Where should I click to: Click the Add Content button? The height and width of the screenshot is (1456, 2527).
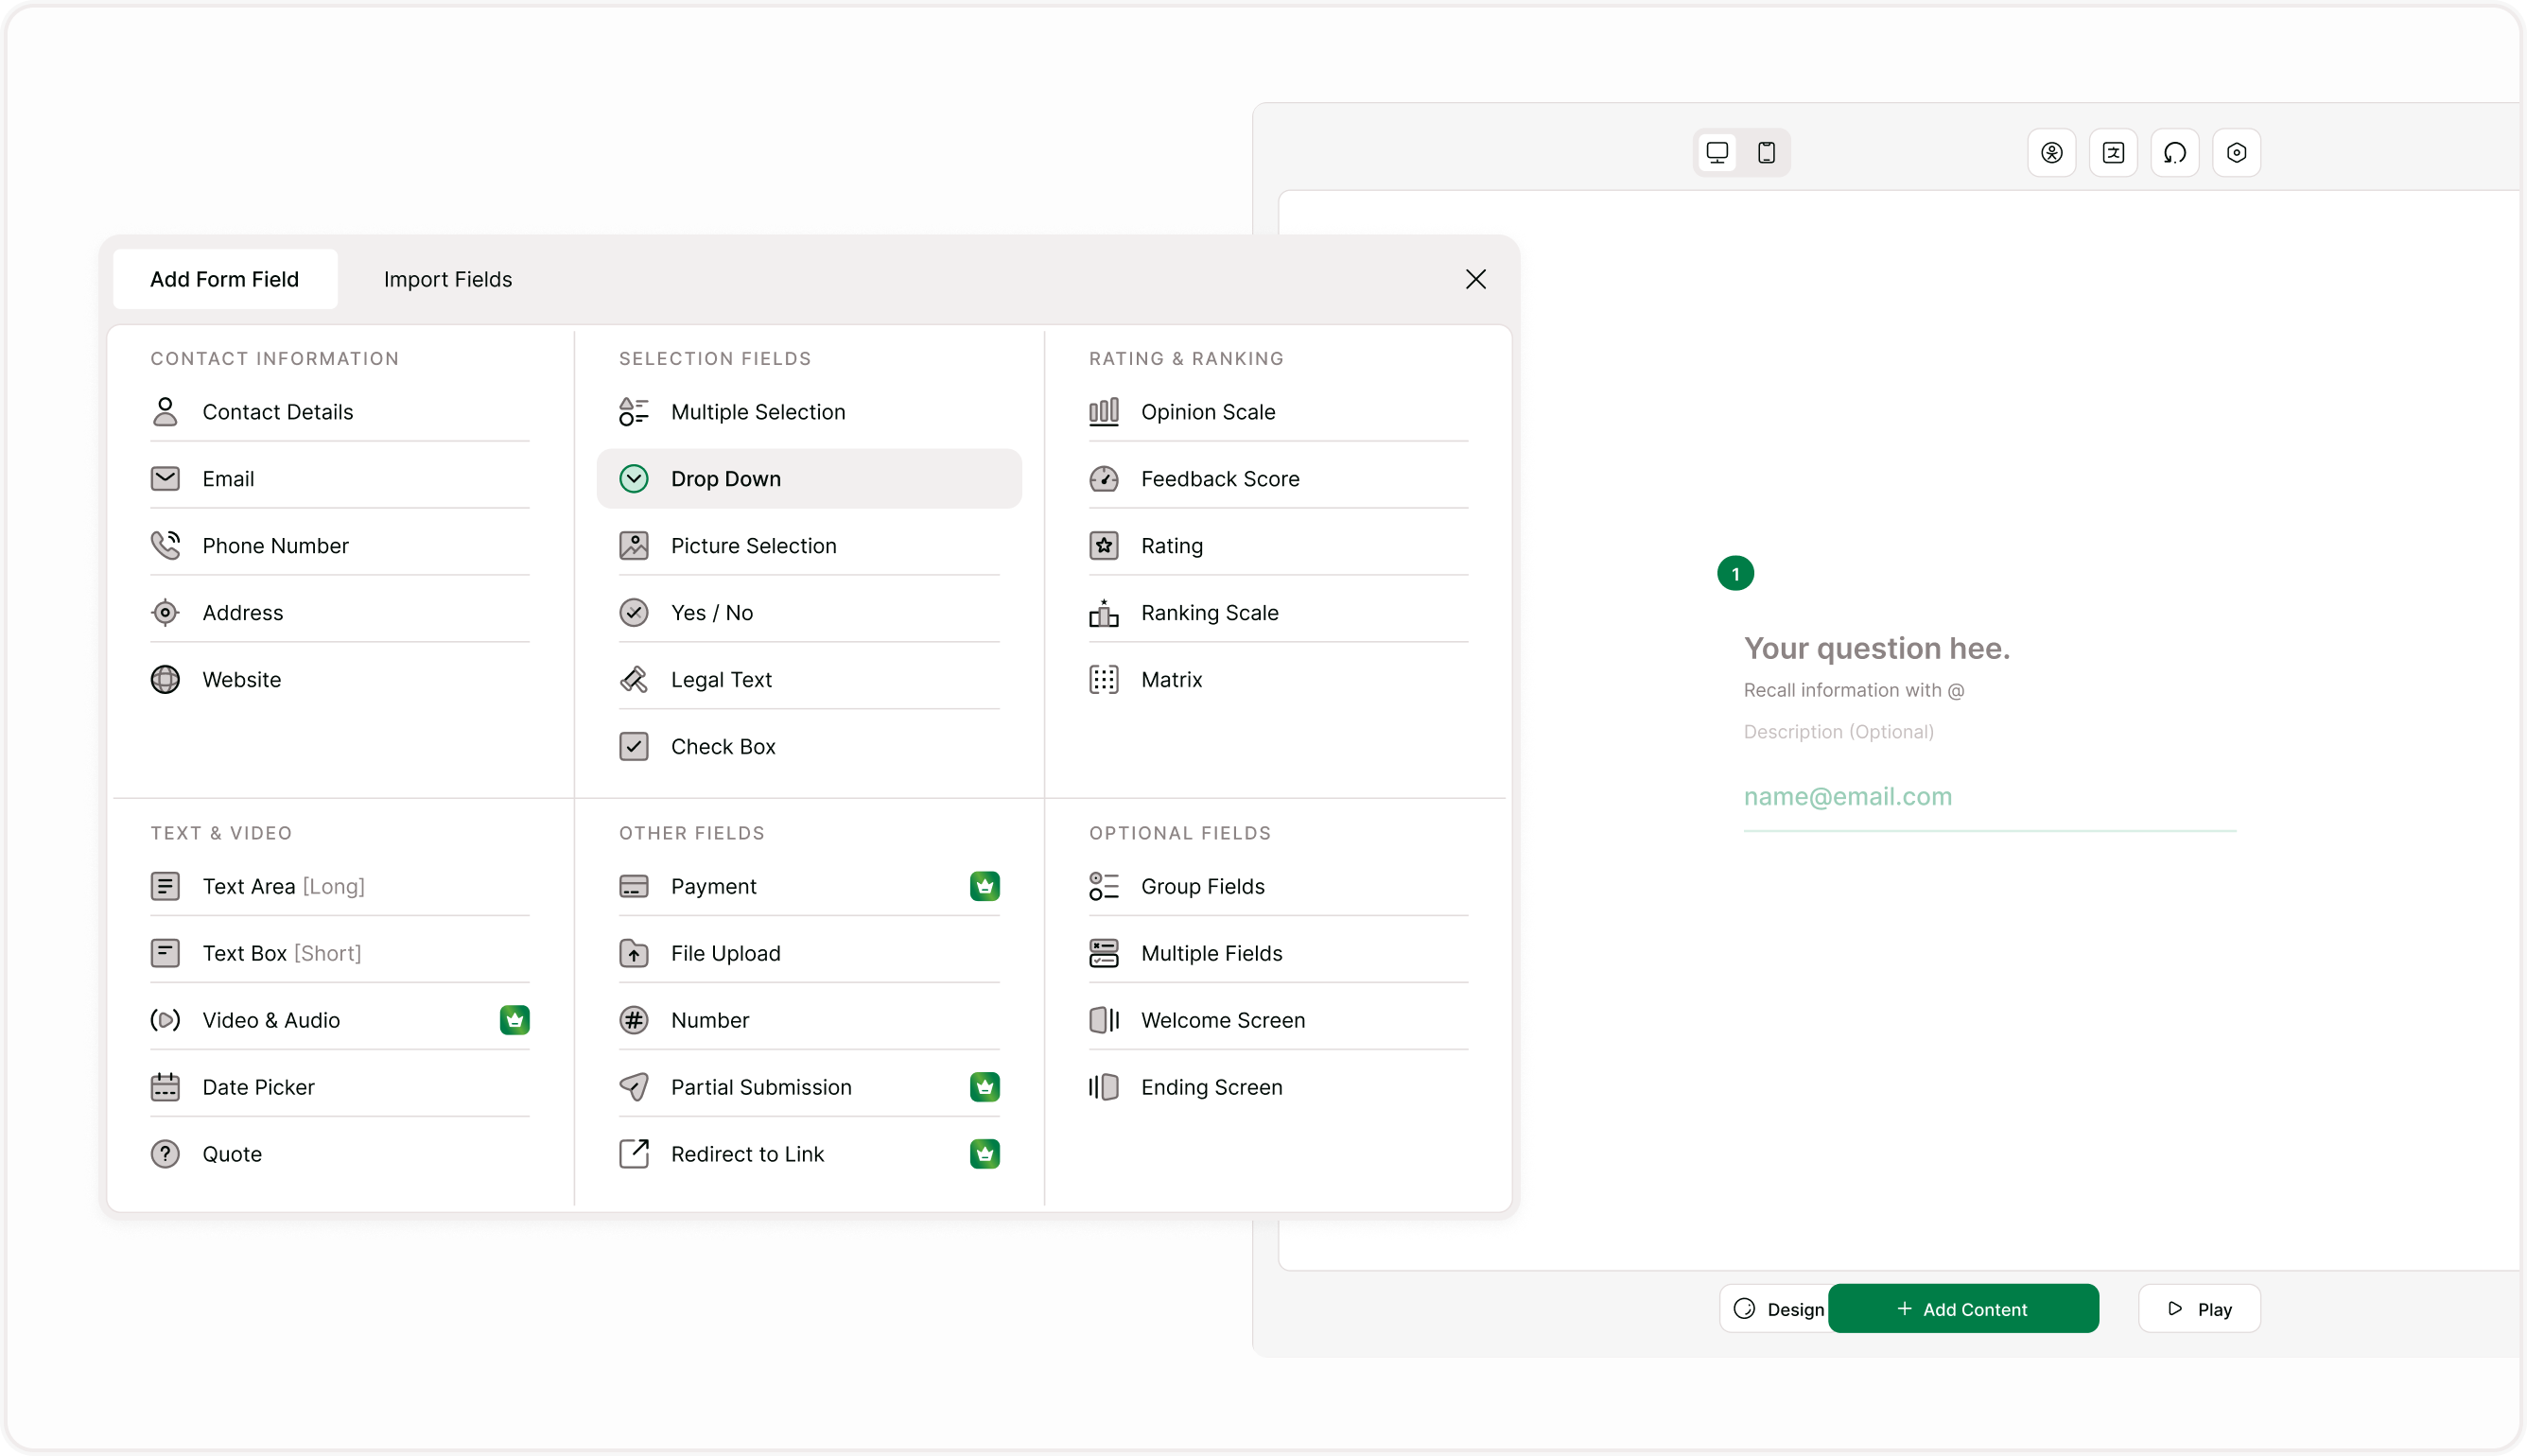coord(1963,1309)
